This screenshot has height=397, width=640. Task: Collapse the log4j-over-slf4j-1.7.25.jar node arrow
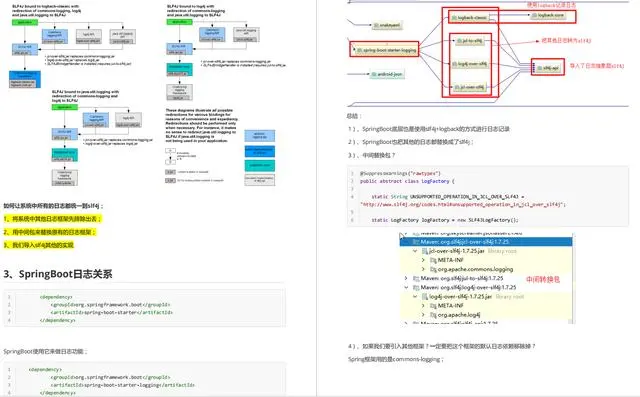click(415, 297)
